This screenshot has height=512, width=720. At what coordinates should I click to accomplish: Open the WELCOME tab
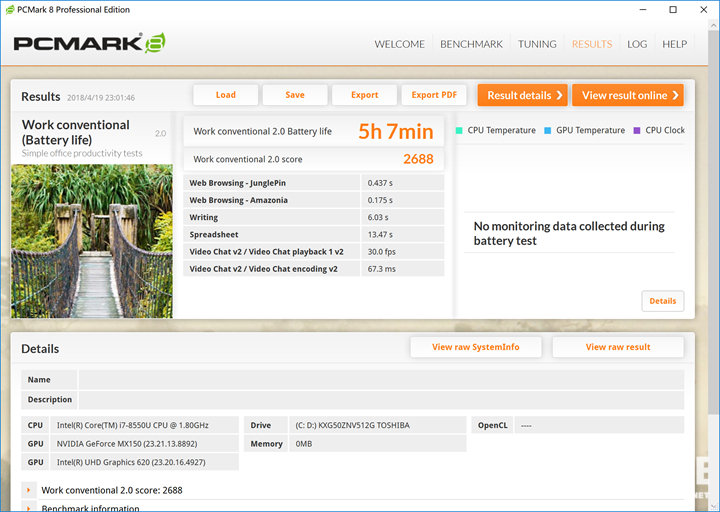(399, 44)
